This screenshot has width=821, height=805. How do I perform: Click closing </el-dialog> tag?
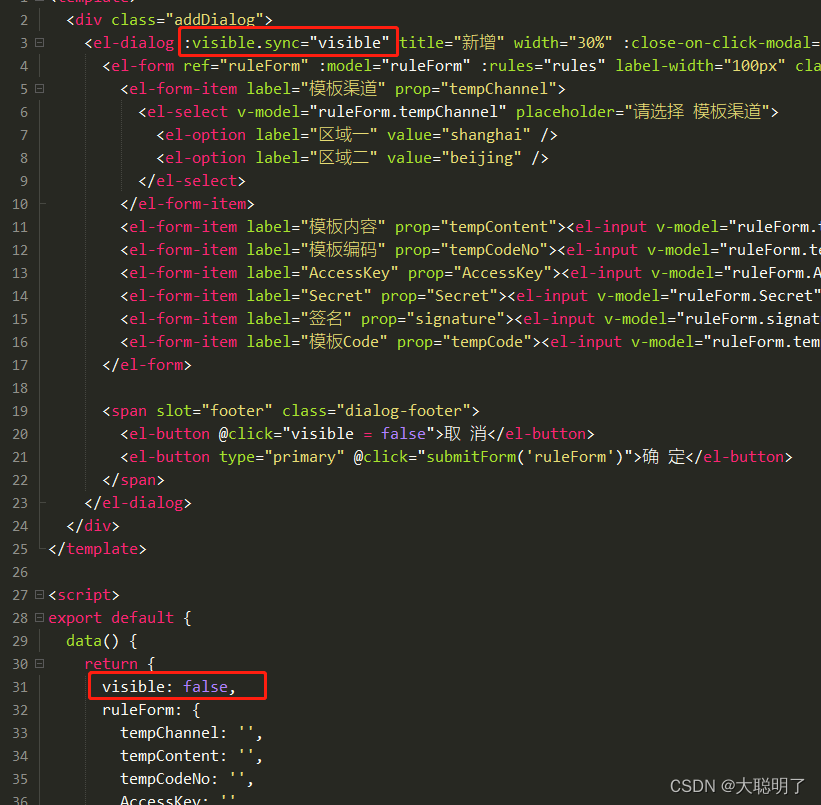coord(138,503)
